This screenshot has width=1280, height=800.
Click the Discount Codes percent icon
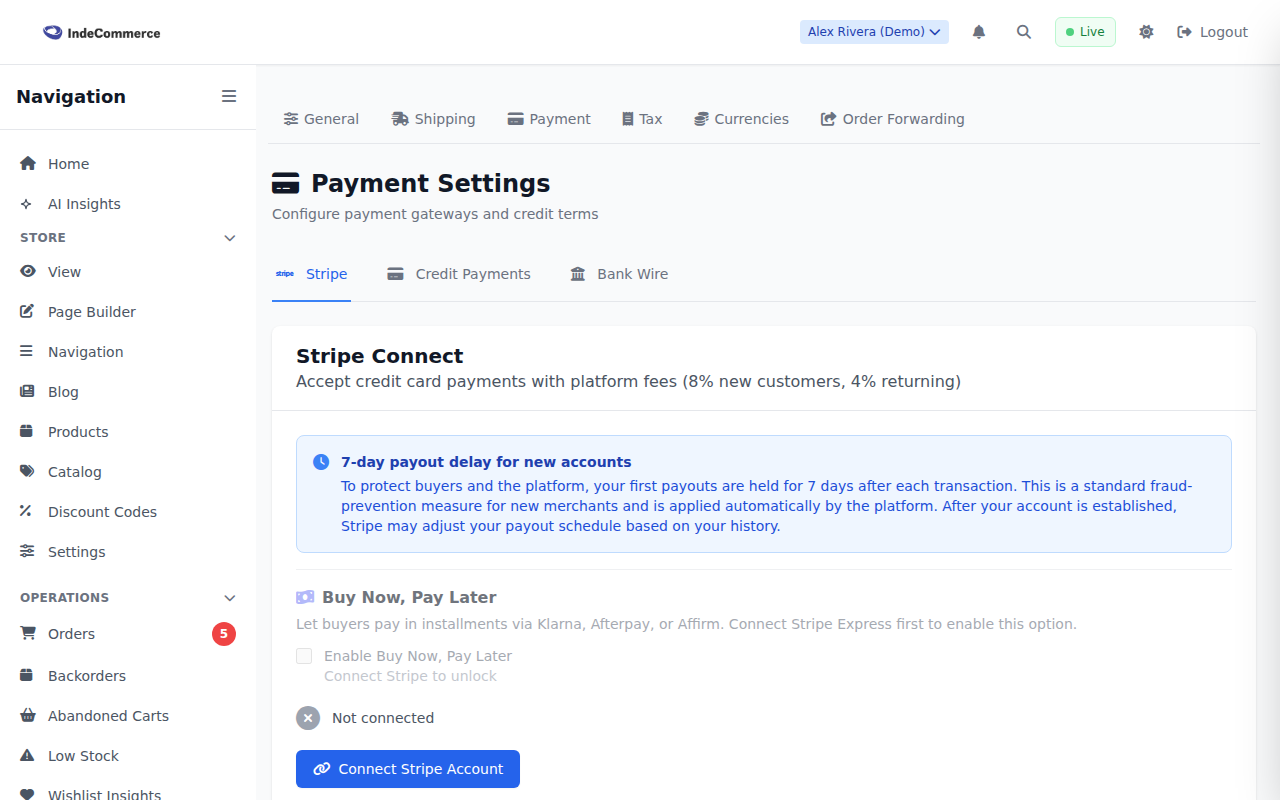(x=27, y=511)
